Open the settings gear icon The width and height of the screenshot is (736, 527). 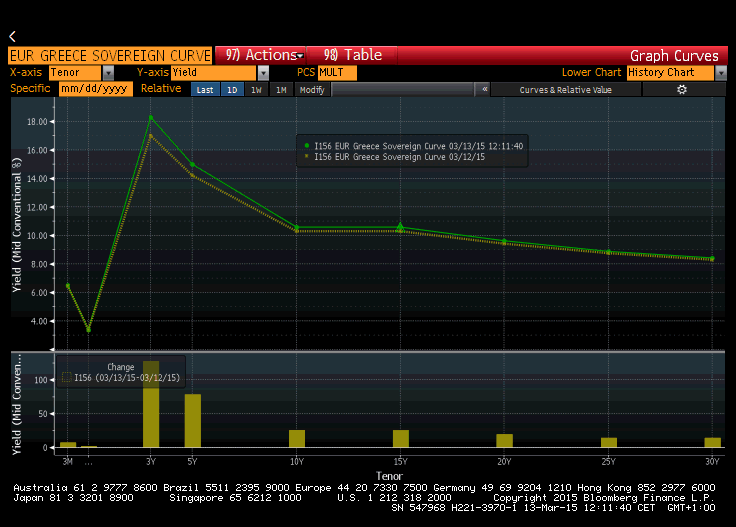tap(682, 90)
